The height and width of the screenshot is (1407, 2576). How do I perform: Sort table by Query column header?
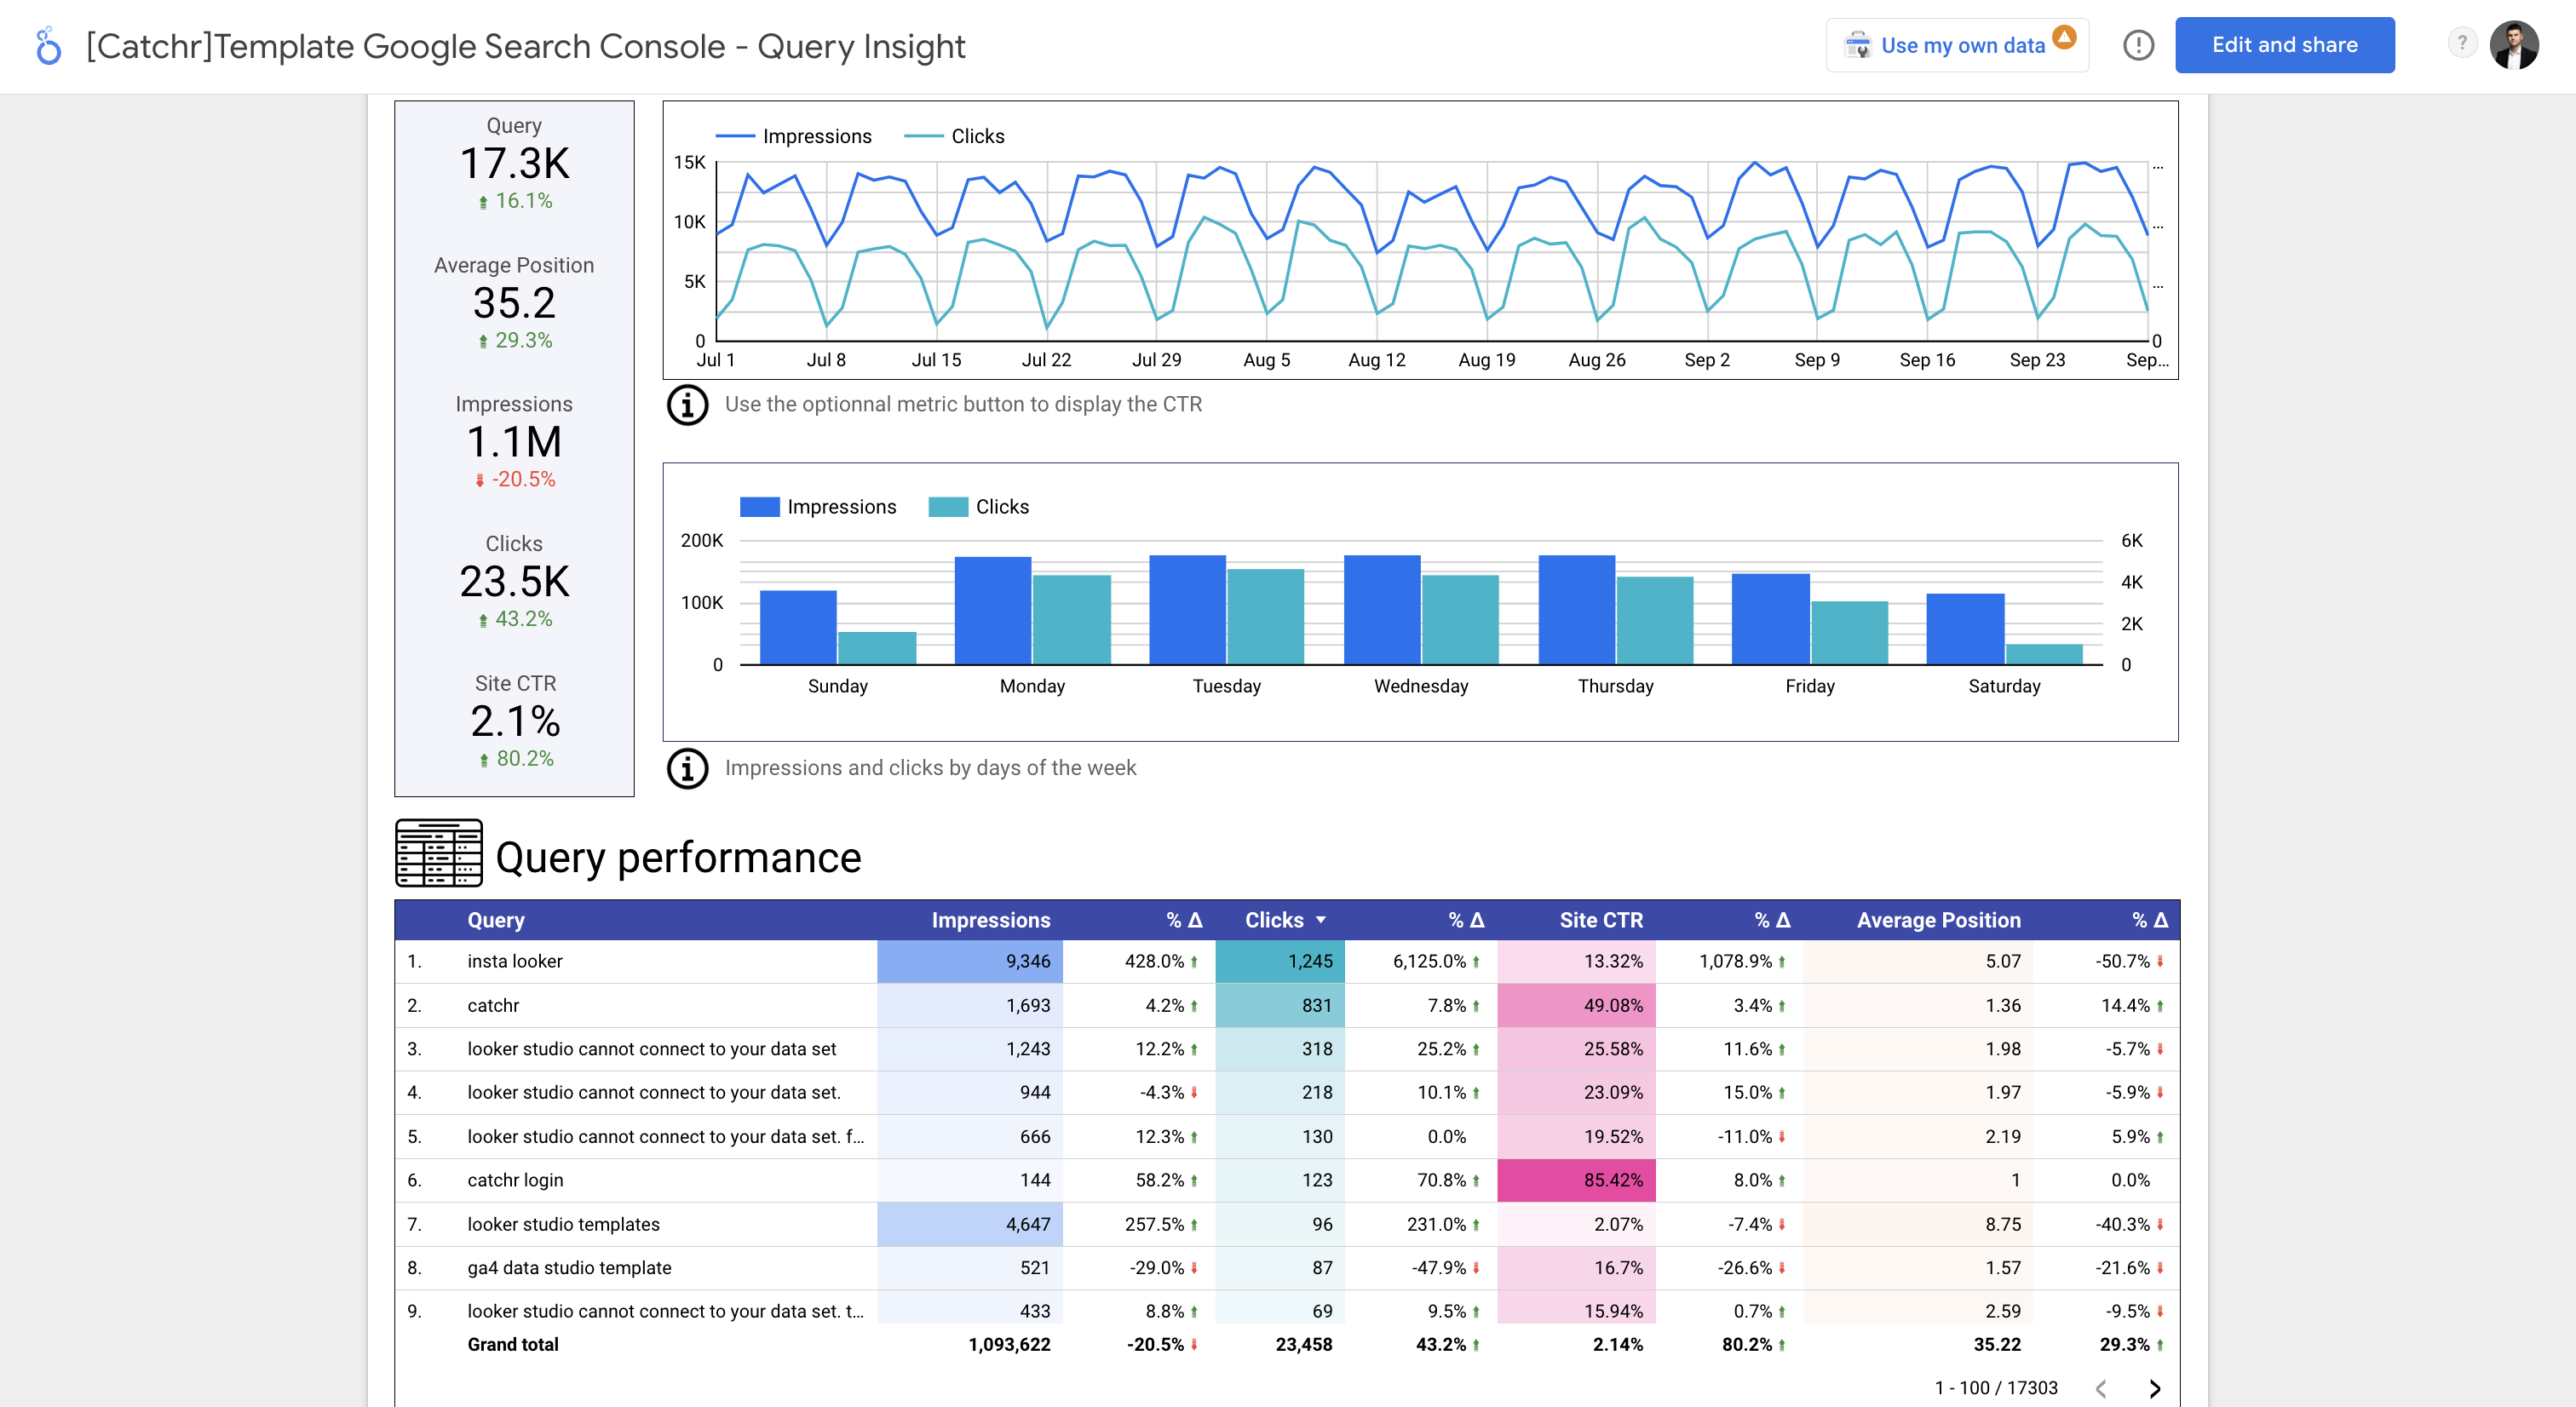pos(496,920)
